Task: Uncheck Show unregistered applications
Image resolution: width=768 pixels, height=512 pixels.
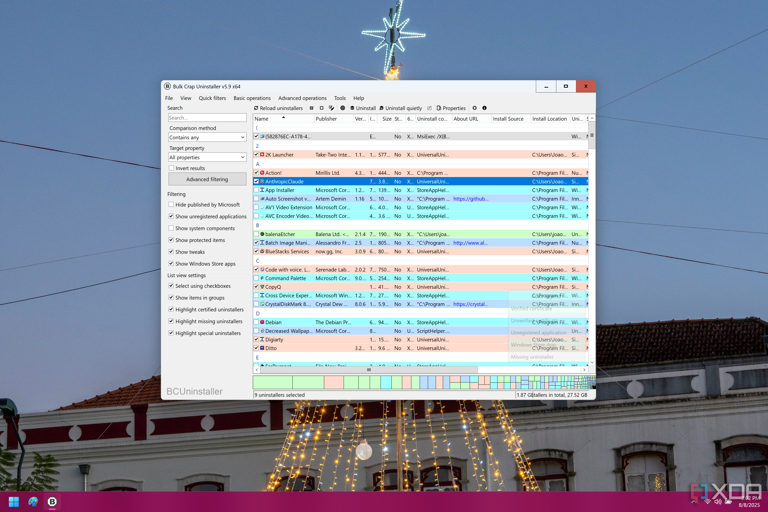Action: tap(171, 216)
